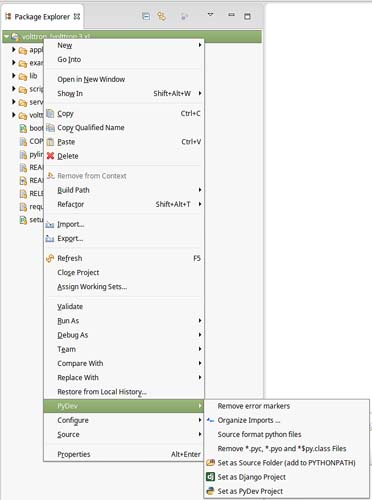The image size is (372, 500).
Task: Open the Compare With submenu
Action: tap(124, 363)
